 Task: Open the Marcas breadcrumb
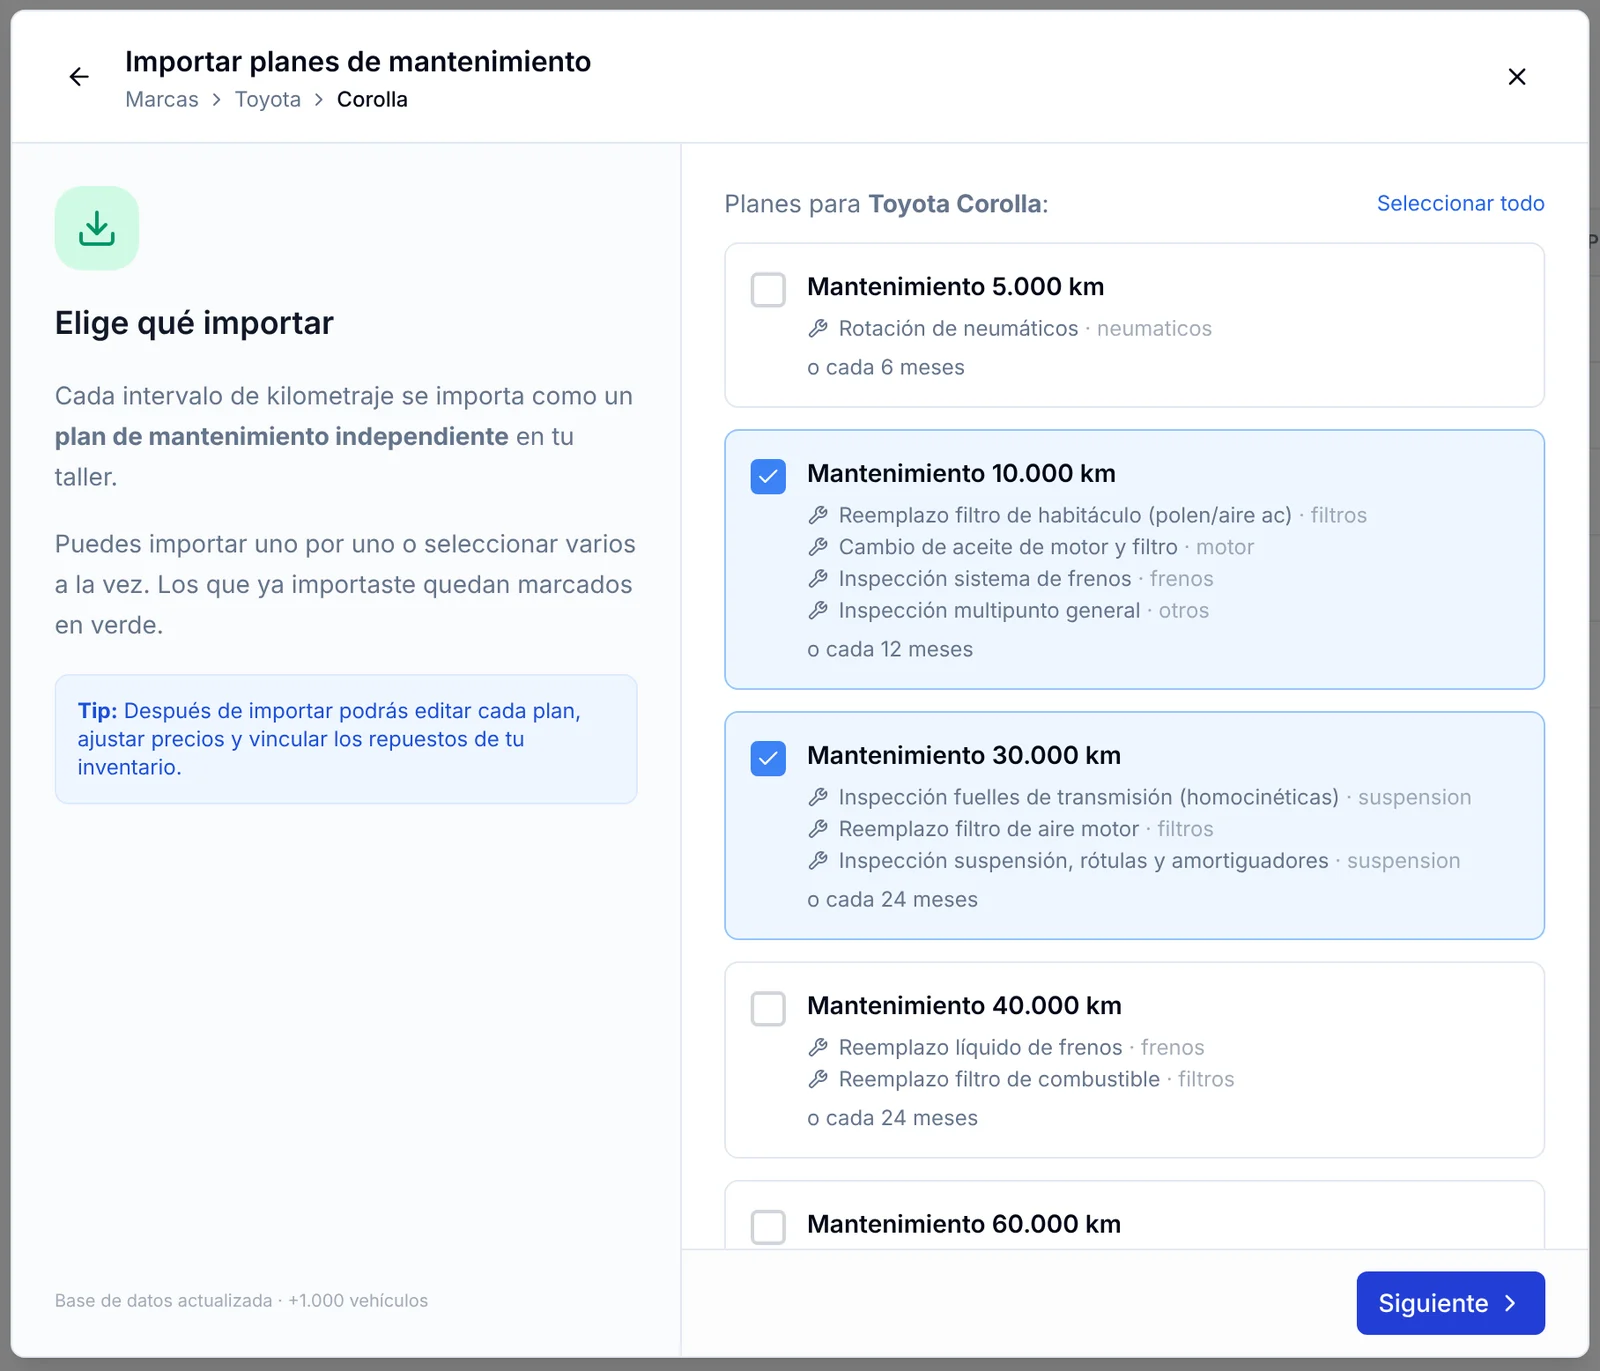click(162, 99)
